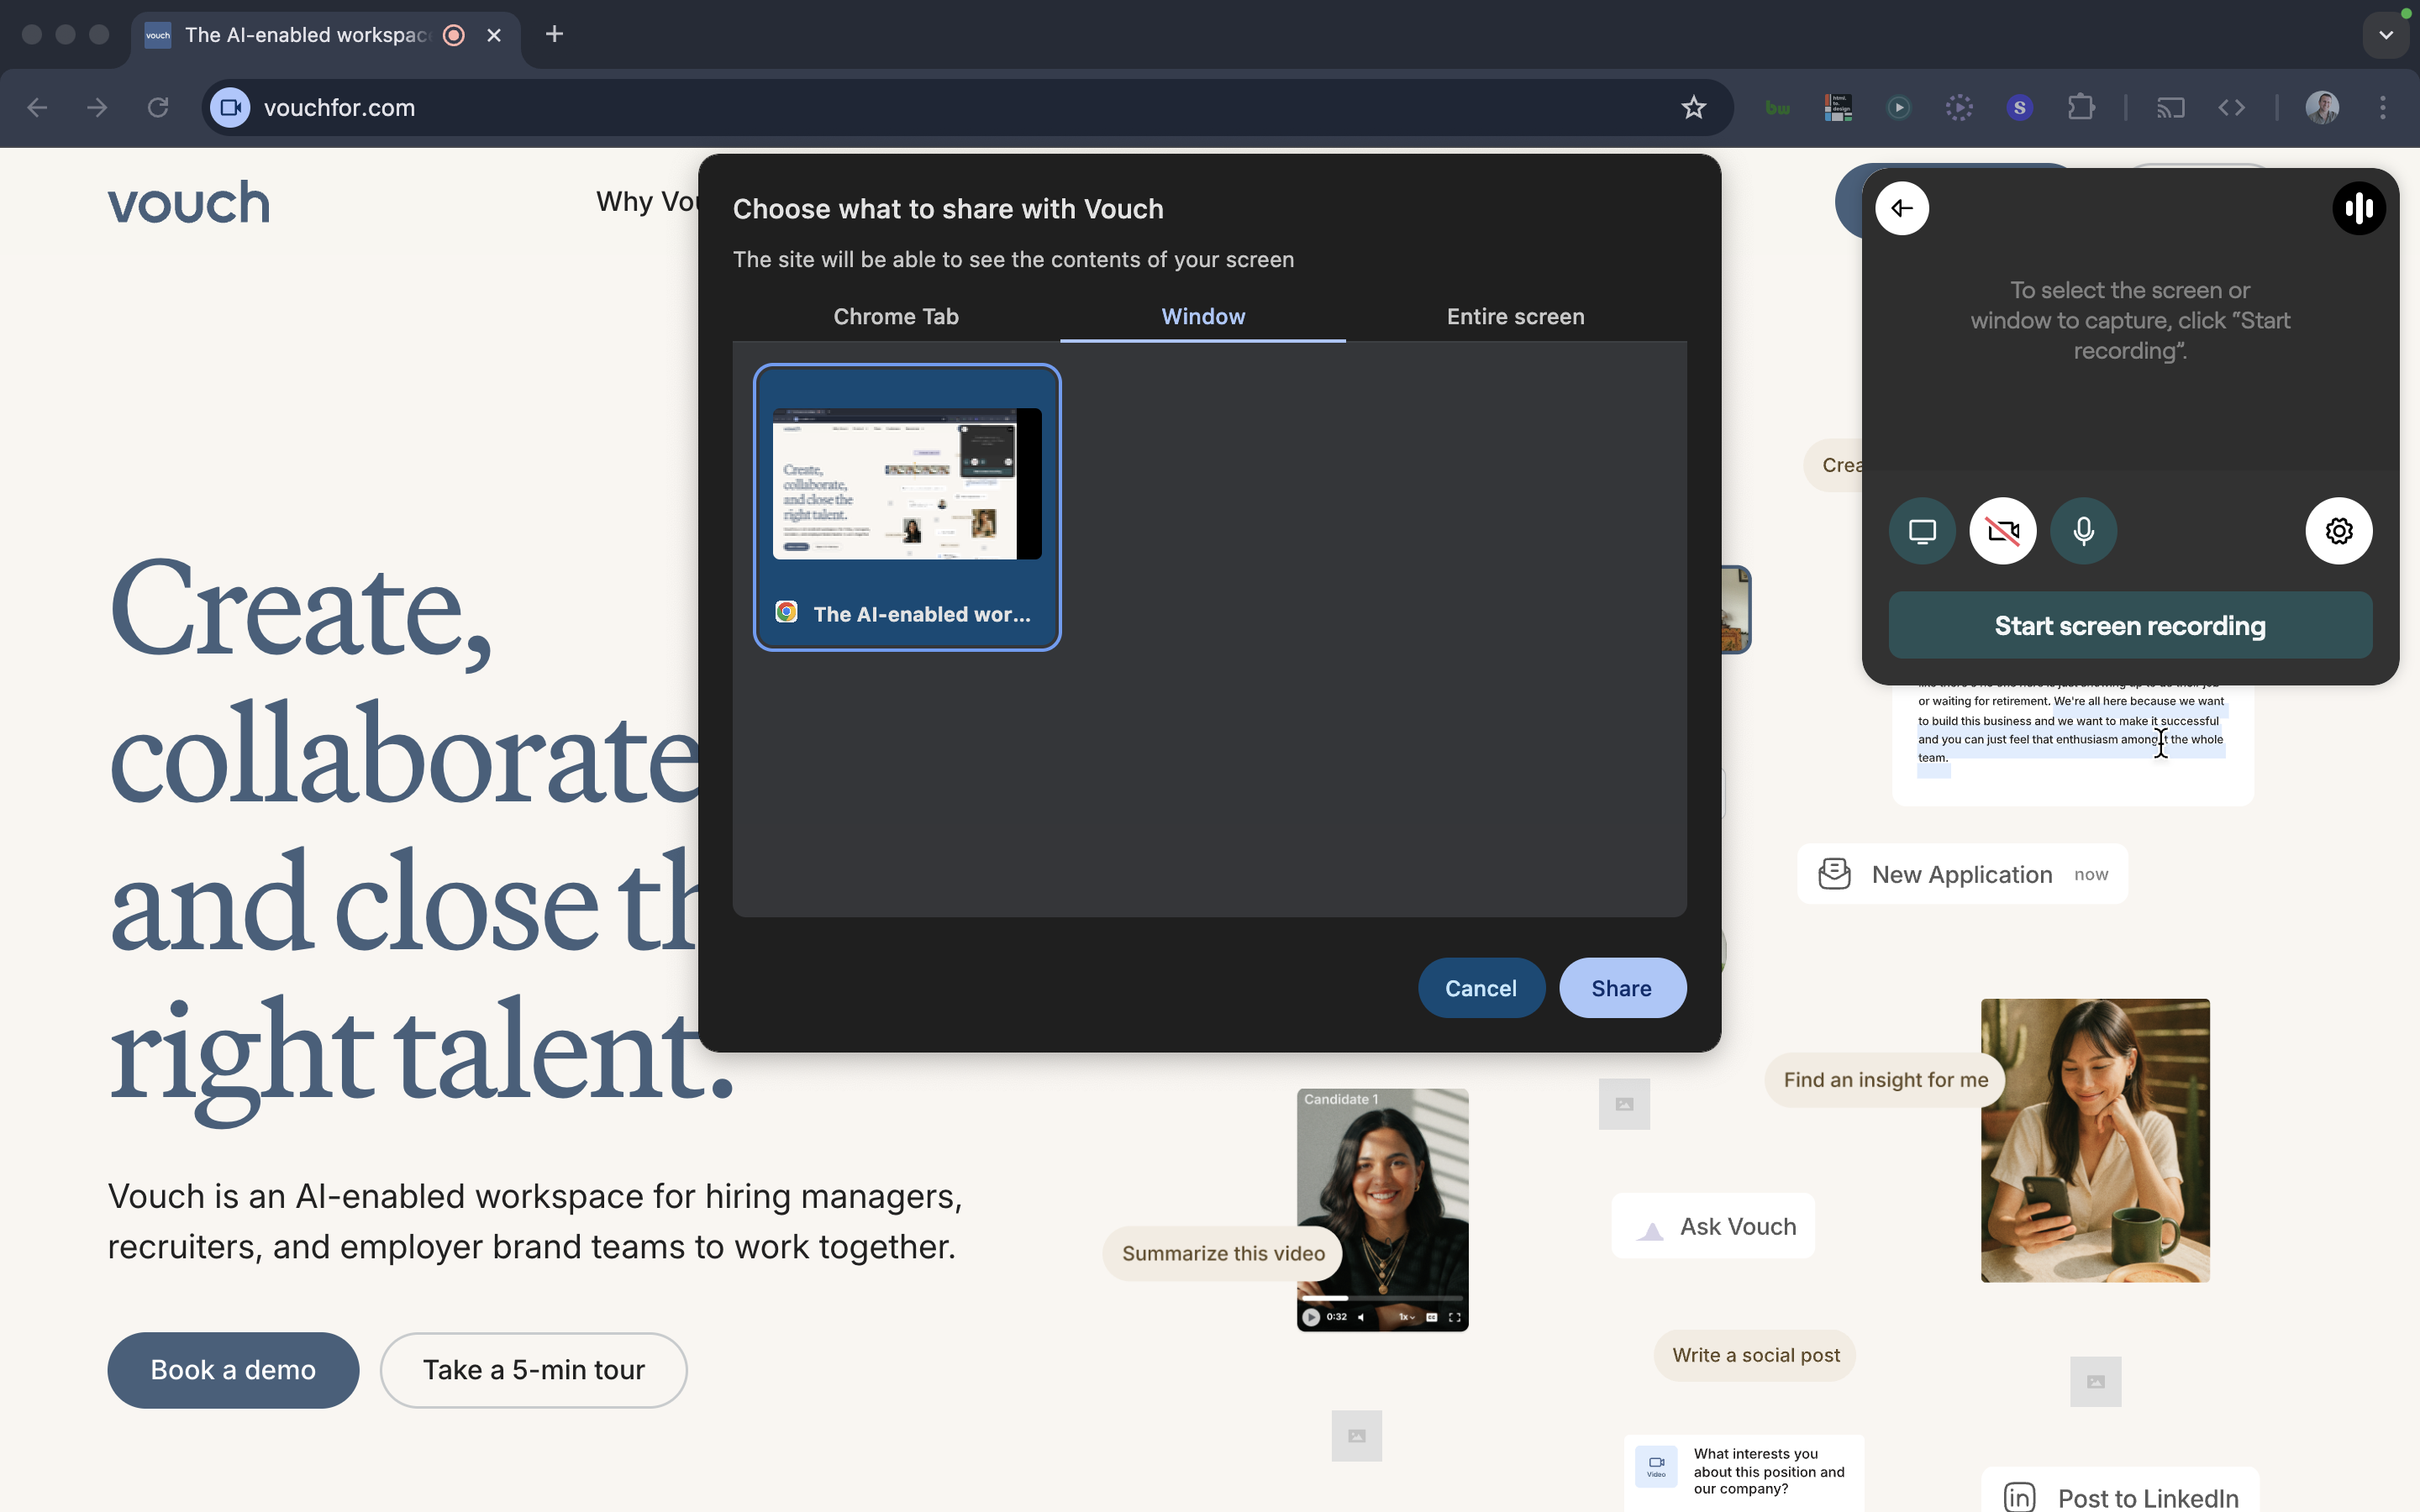The image size is (2420, 1512).
Task: Toggle screen capture in the recorder
Action: [1922, 531]
